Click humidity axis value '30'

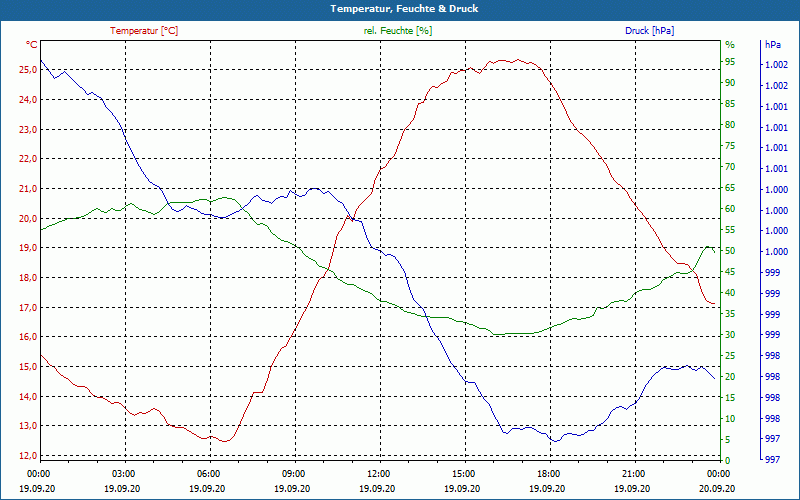pos(730,335)
